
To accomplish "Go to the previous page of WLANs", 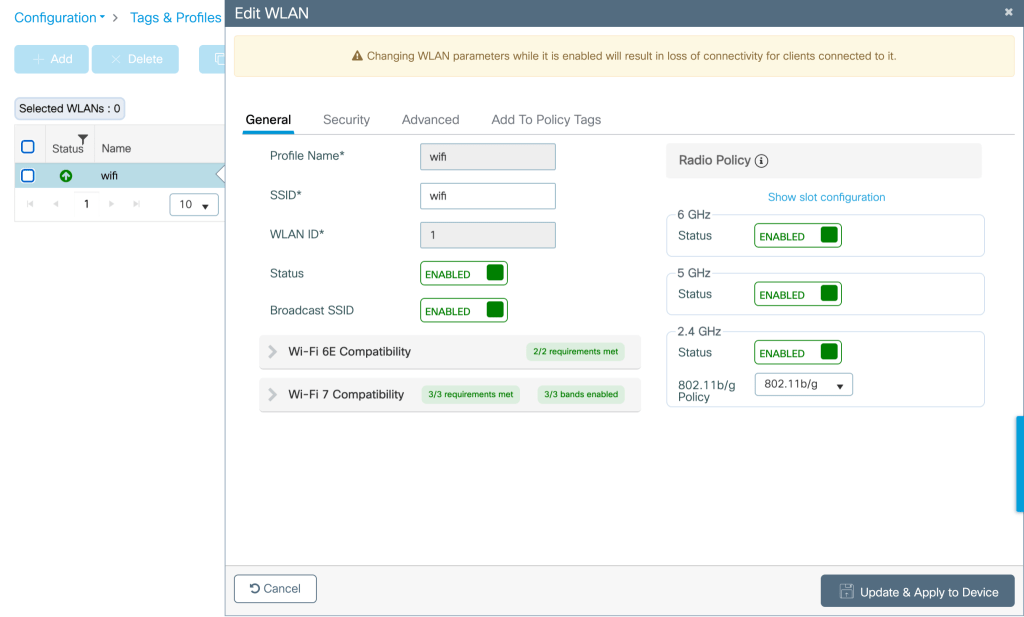I will pos(56,204).
